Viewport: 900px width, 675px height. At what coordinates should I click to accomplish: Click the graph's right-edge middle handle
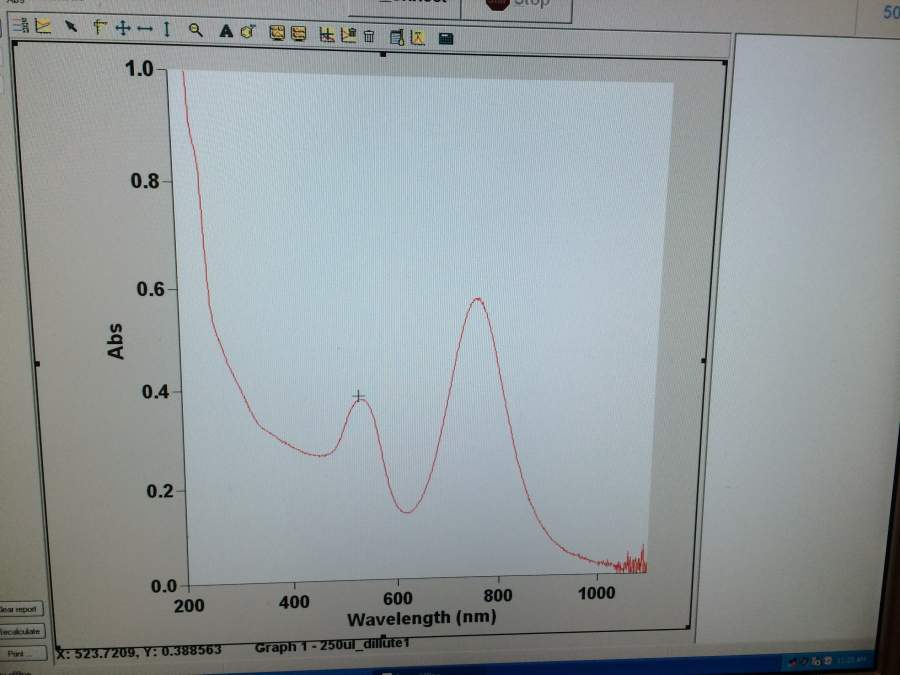(704, 360)
